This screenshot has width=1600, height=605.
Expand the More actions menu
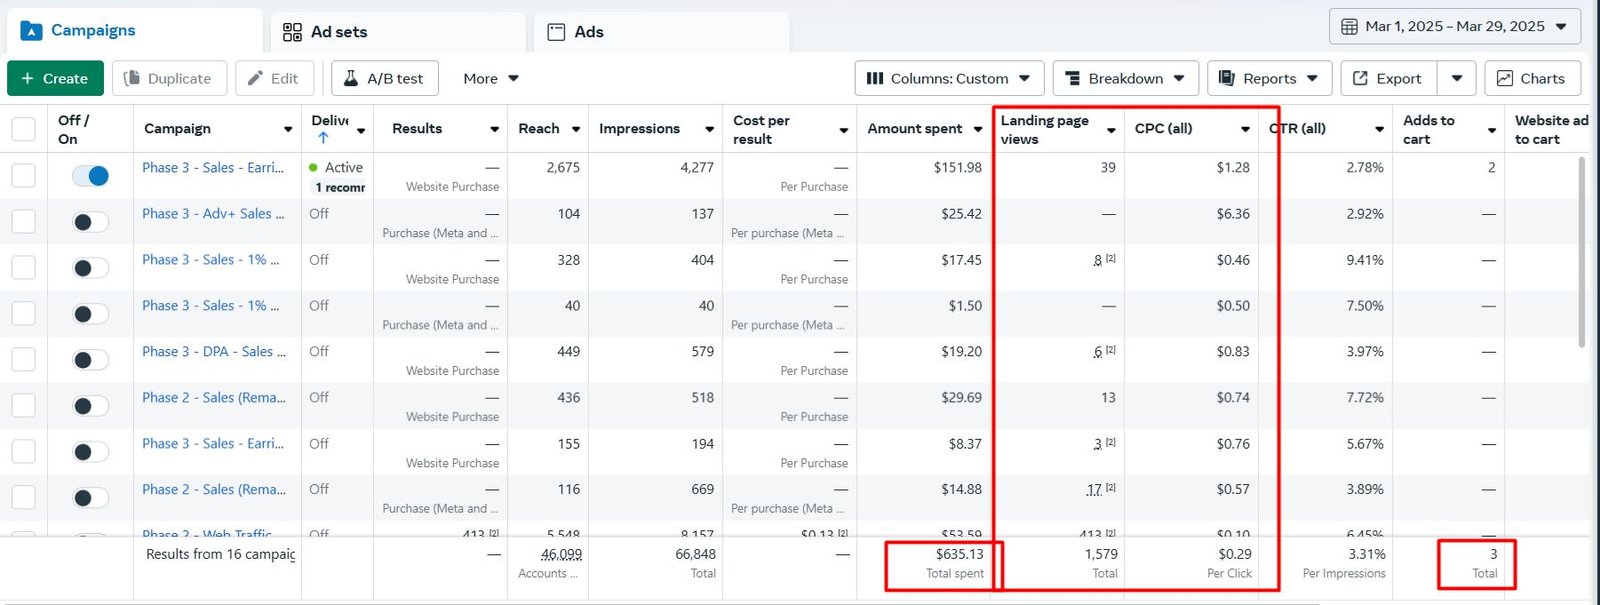[491, 78]
